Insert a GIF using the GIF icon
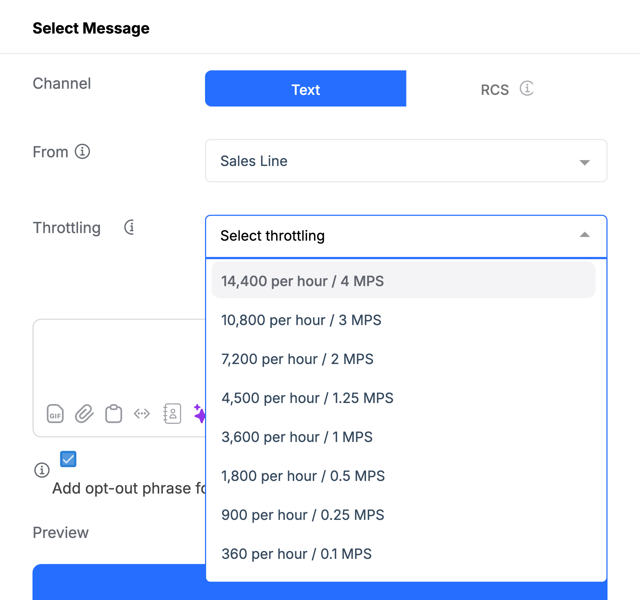Image resolution: width=640 pixels, height=600 pixels. [55, 414]
